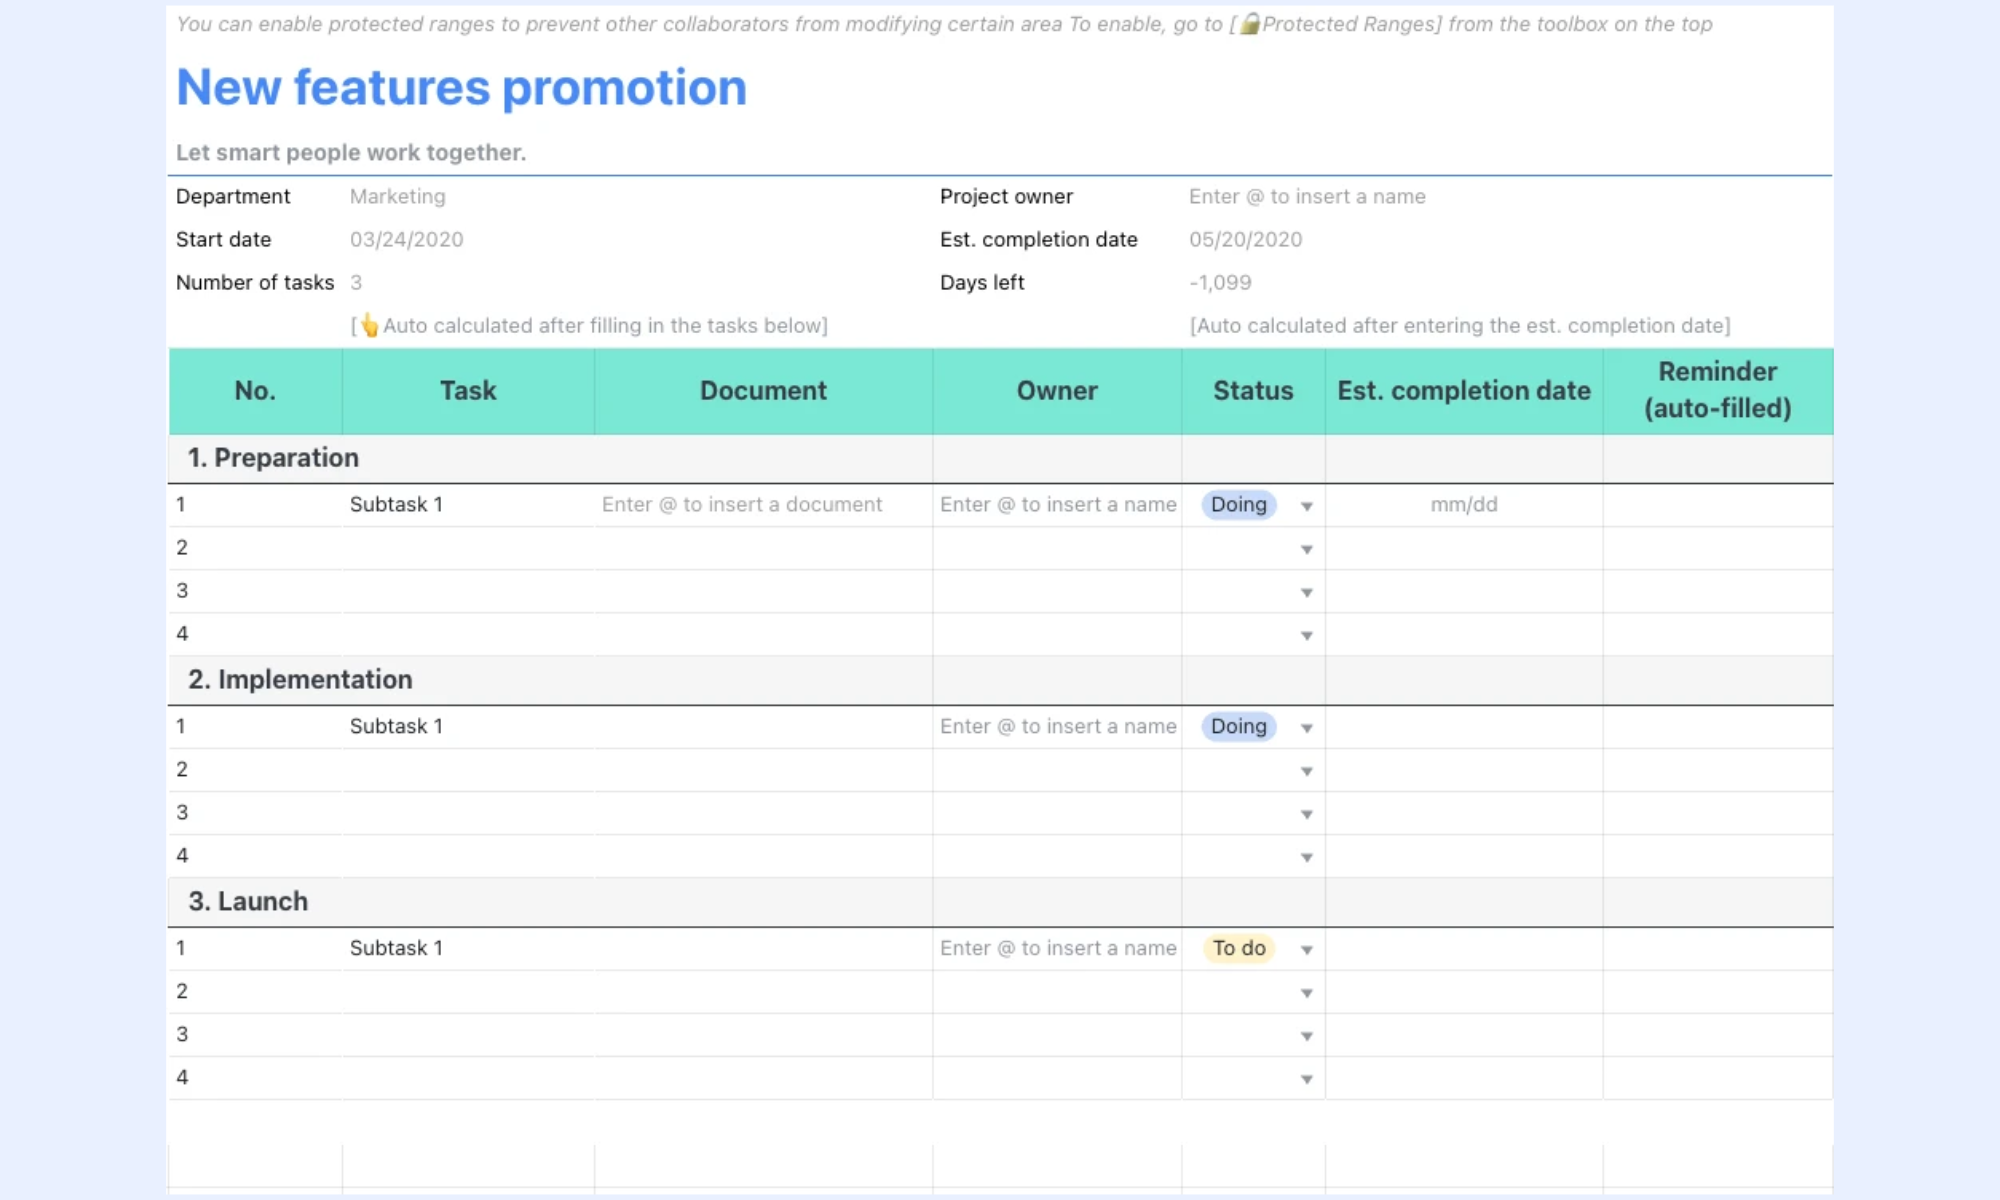The height and width of the screenshot is (1200, 2000).
Task: Click the mm/dd date cell in Preparation
Action: [x=1464, y=504]
